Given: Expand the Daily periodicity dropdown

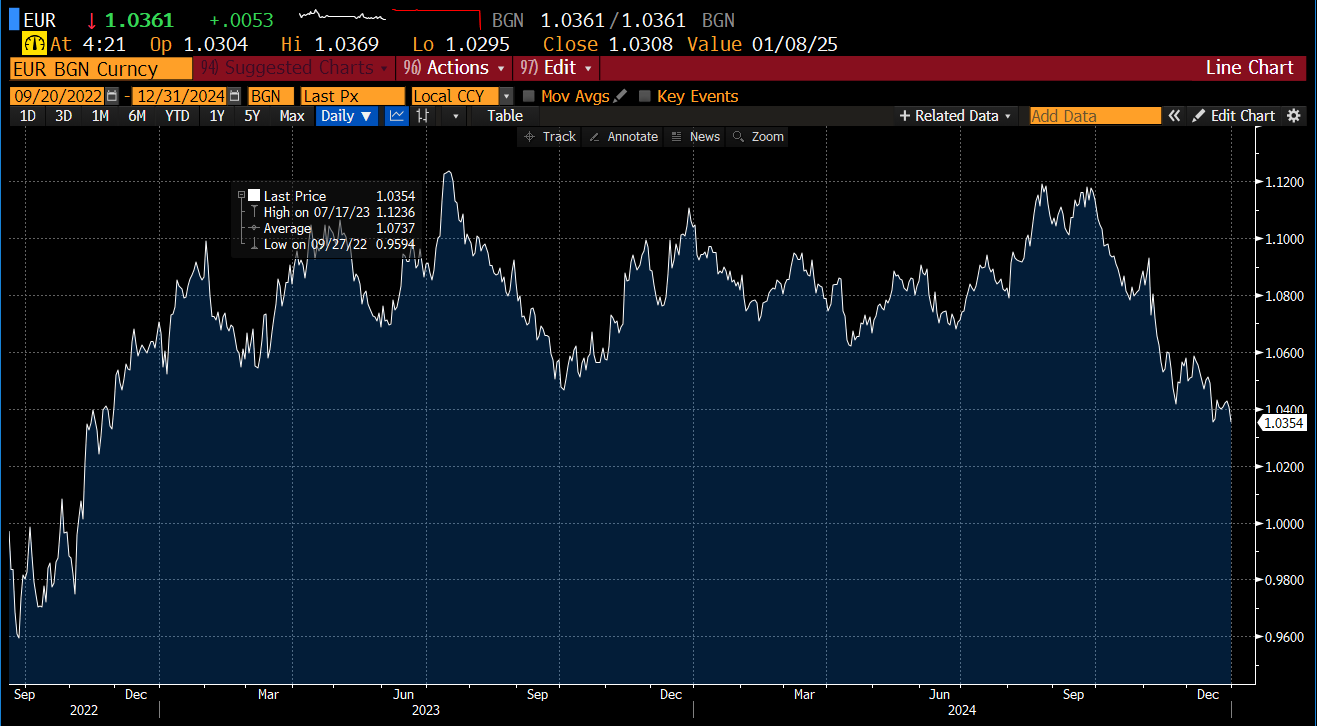Looking at the screenshot, I should (x=347, y=116).
